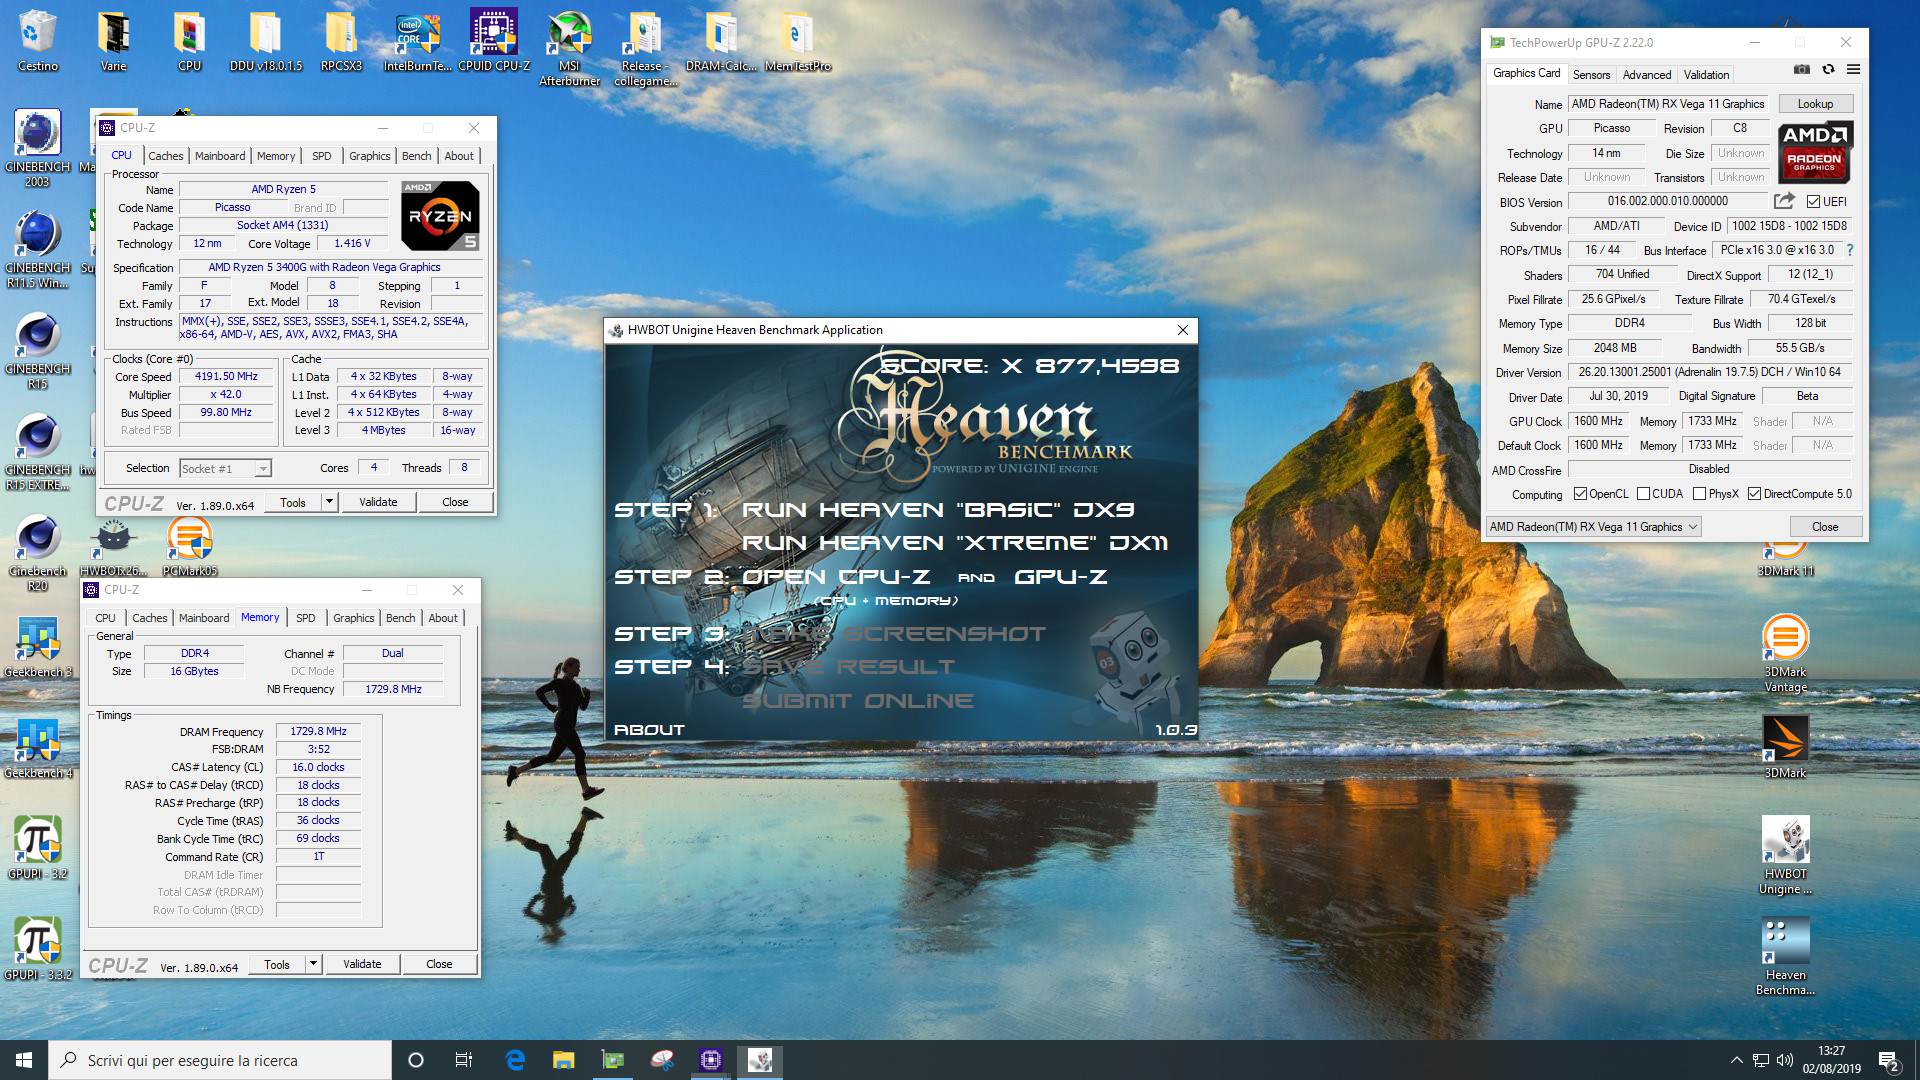Launch IntelBurnTest desktop shortcut
Viewport: 1920px width, 1080px height.
[417, 40]
